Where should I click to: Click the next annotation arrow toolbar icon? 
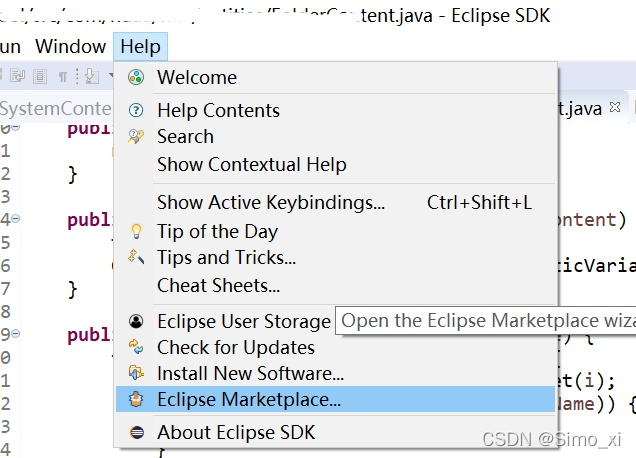[92, 76]
